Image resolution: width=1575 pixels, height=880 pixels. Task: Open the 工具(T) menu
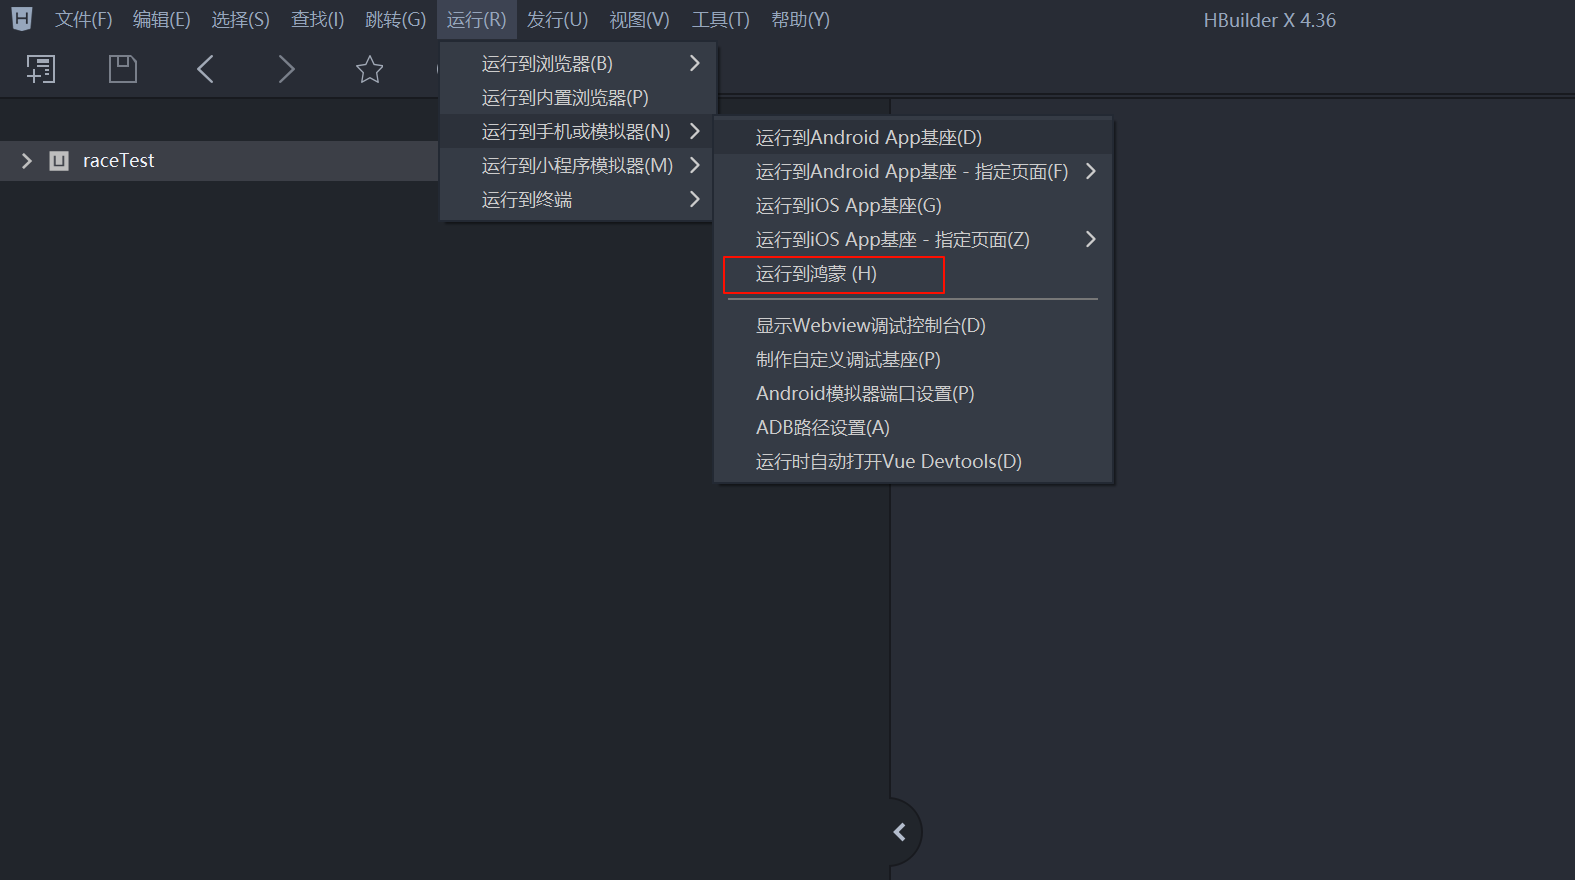(x=720, y=20)
